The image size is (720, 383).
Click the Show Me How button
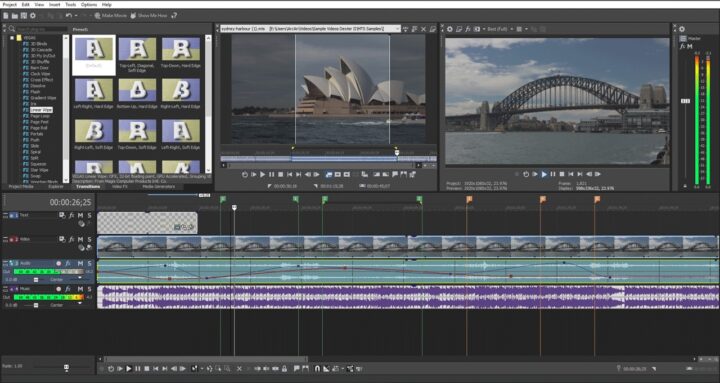point(149,16)
